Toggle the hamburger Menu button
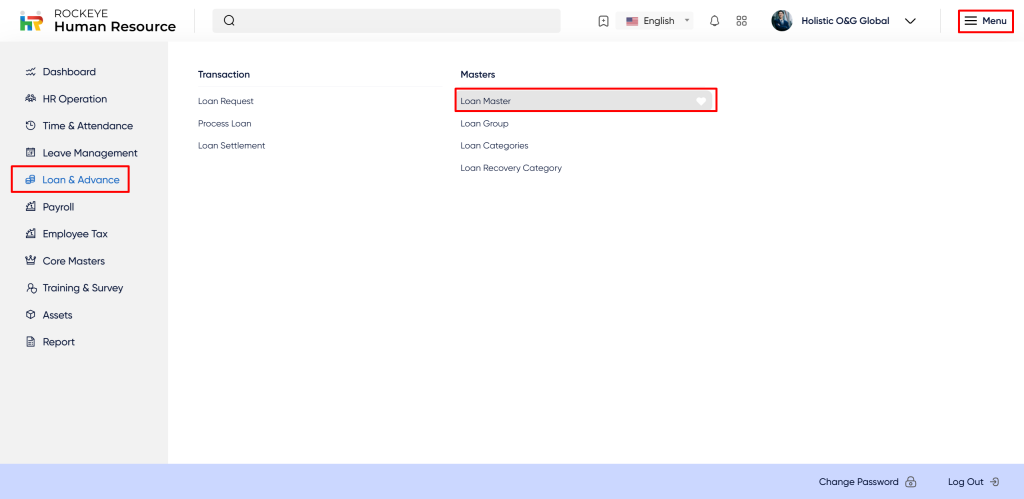 (985, 21)
